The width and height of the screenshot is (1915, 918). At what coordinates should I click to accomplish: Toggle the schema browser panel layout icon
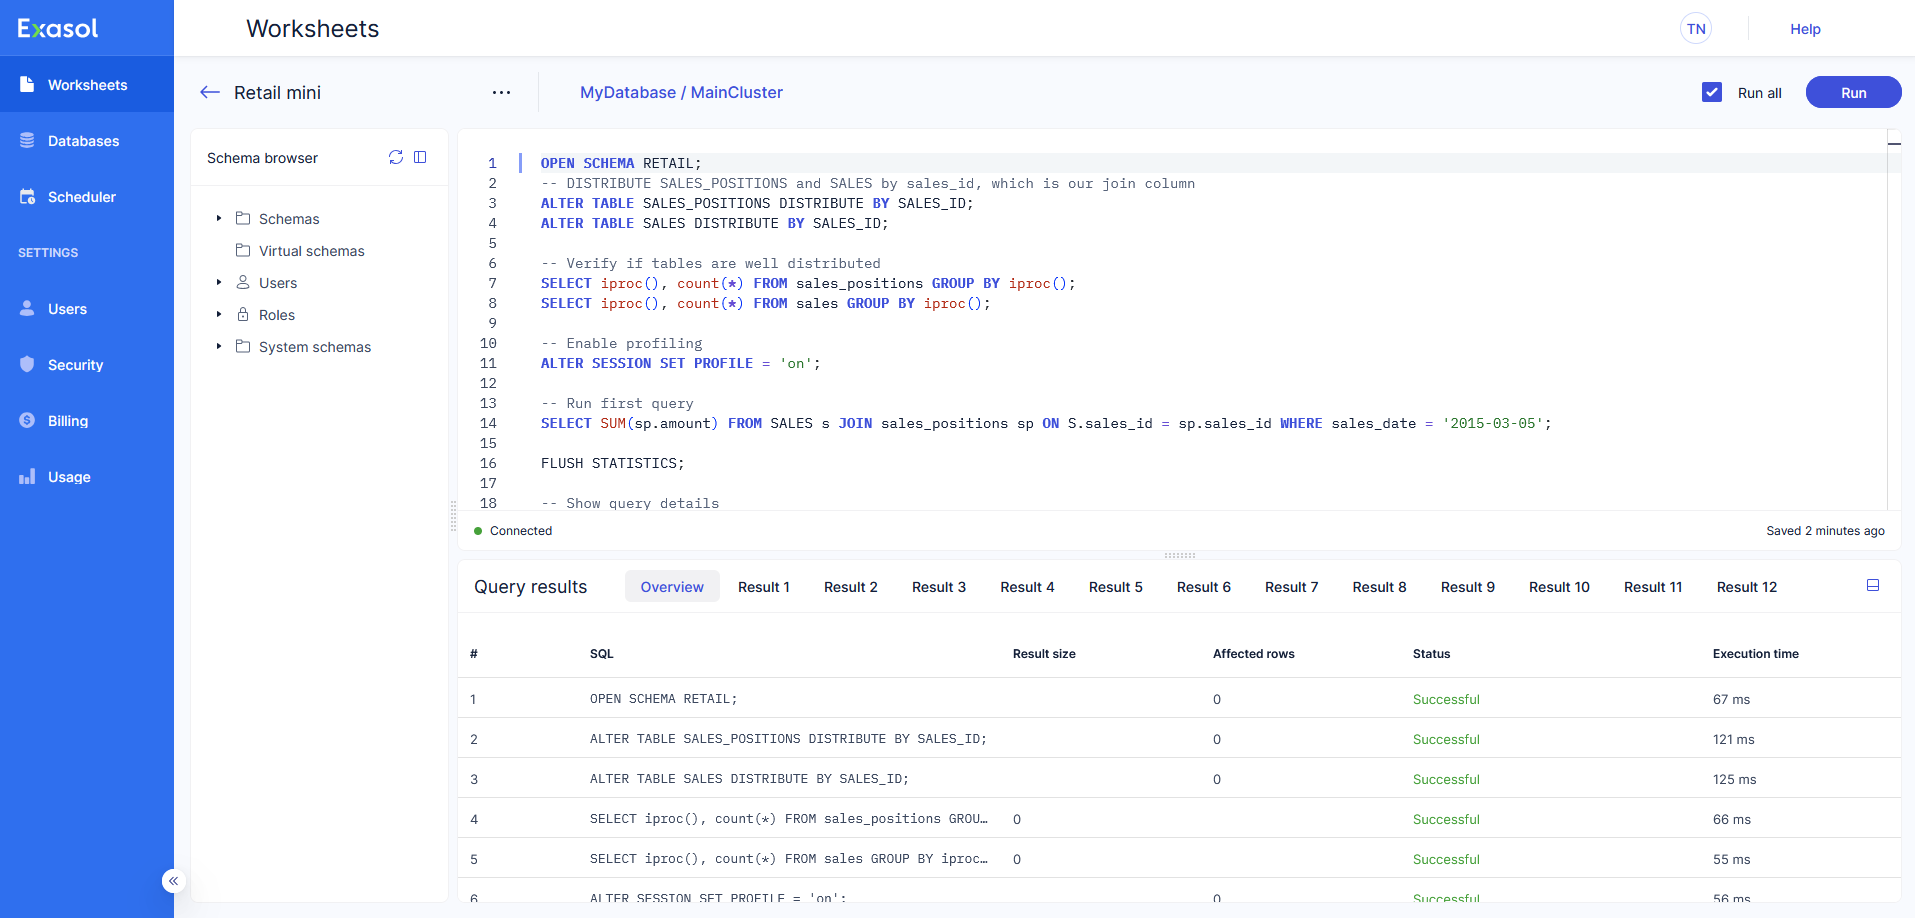(x=420, y=157)
